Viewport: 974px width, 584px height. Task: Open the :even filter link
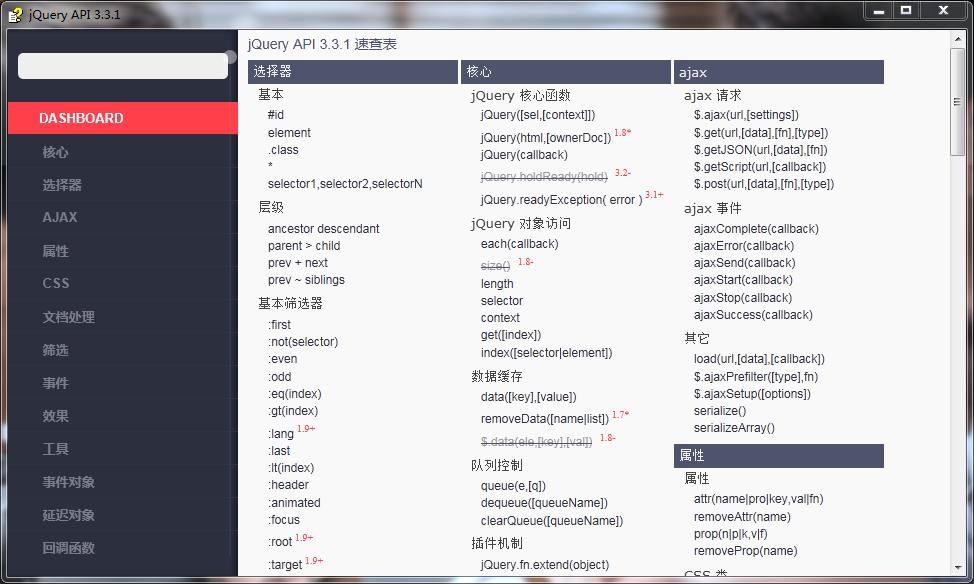click(x=283, y=358)
